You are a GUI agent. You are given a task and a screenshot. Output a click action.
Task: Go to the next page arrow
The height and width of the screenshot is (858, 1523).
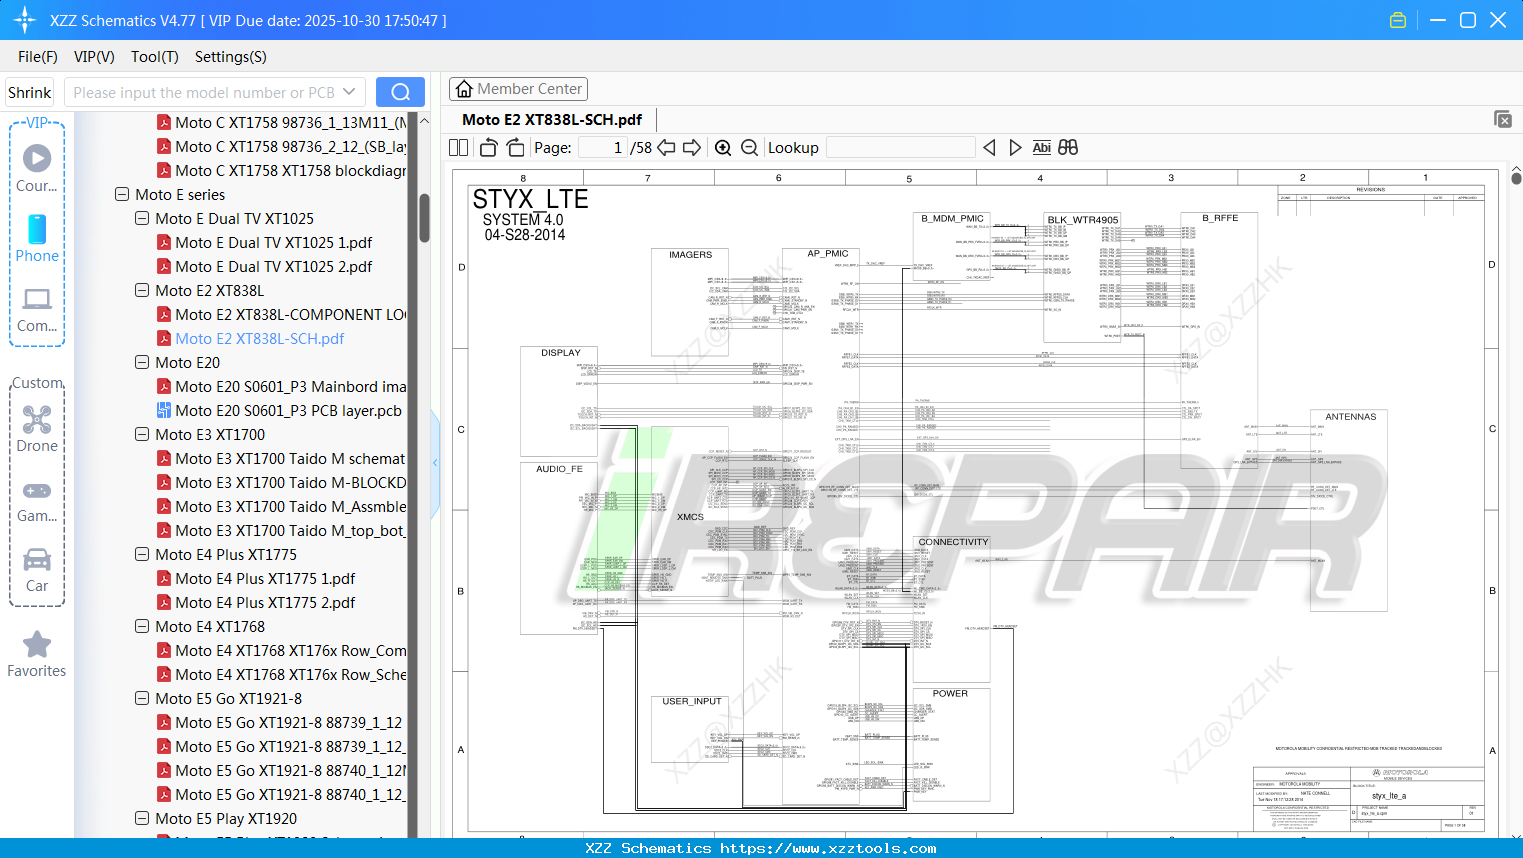pos(692,148)
